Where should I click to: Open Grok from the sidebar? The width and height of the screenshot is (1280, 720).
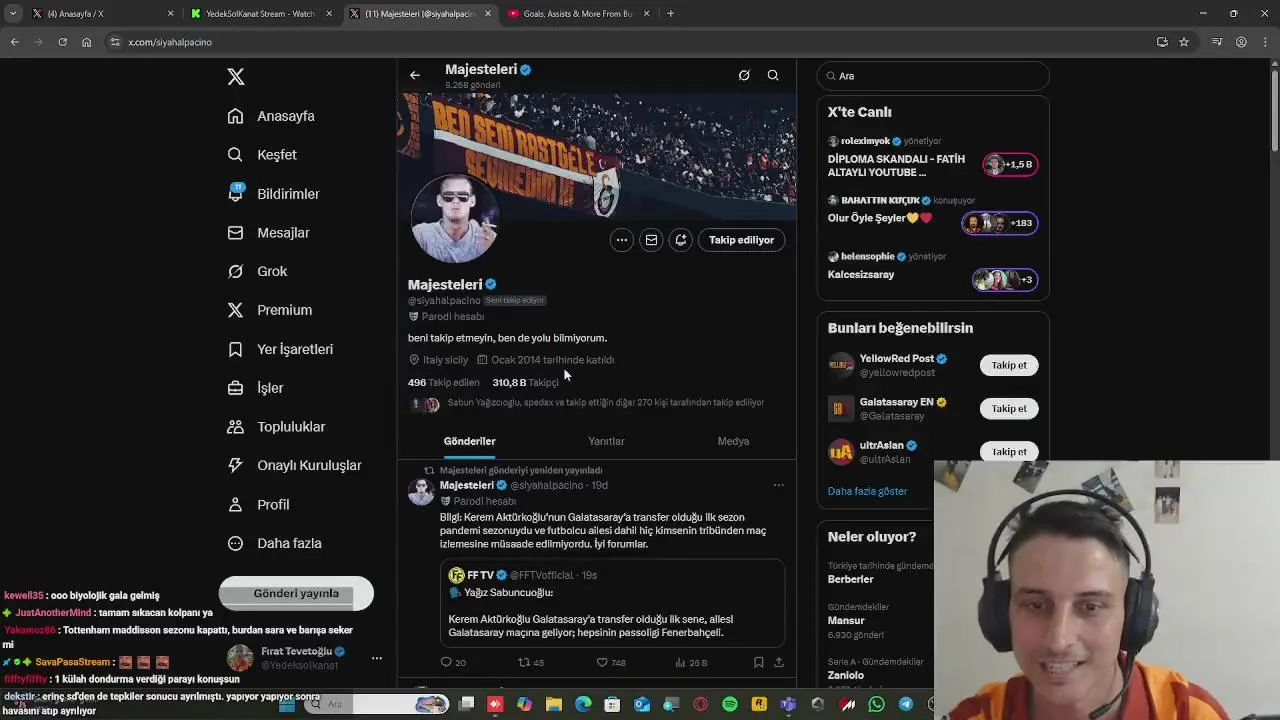point(257,271)
